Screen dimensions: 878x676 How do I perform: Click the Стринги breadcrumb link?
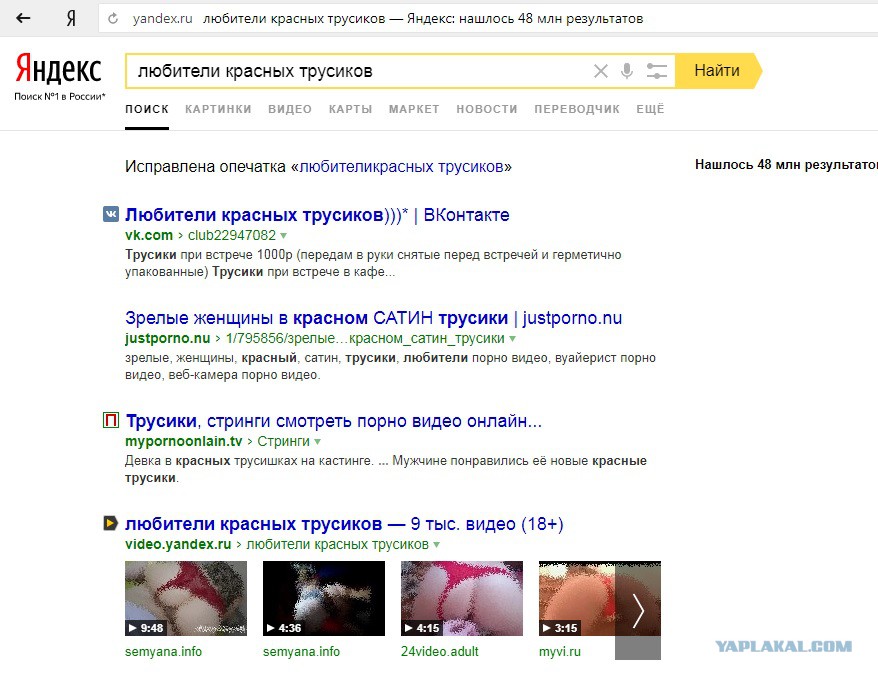tap(283, 441)
